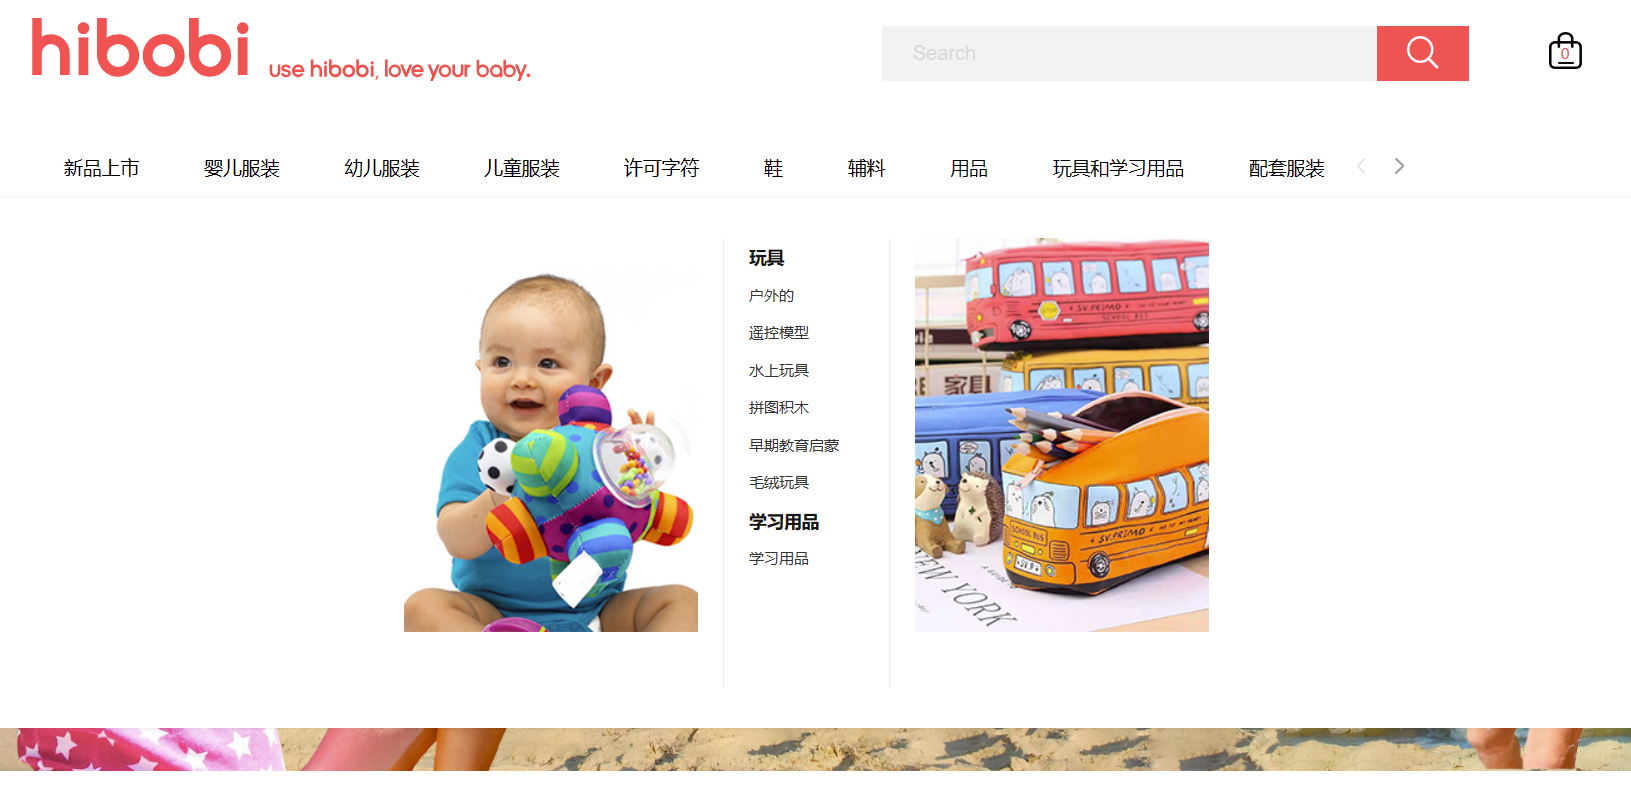Open 玩具和学习用品 menu
The image size is (1631, 803).
(1118, 168)
